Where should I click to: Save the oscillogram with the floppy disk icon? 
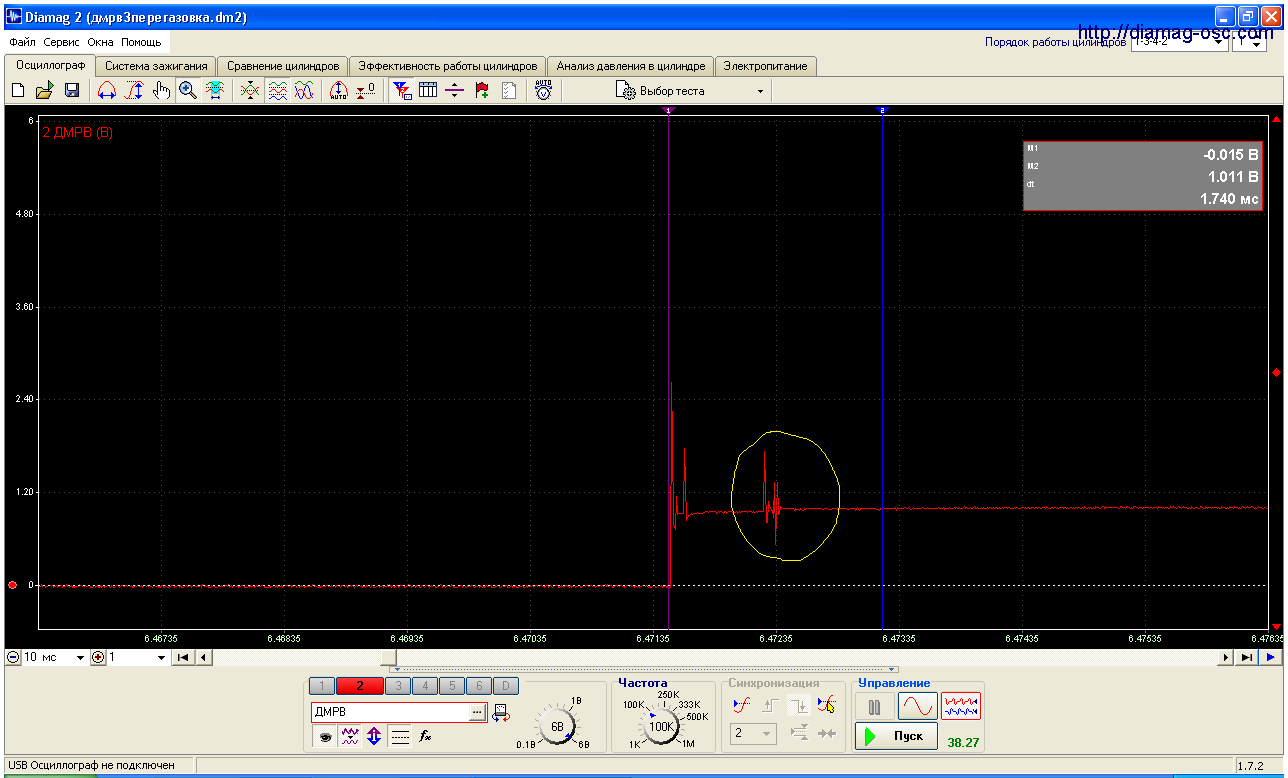pos(72,91)
